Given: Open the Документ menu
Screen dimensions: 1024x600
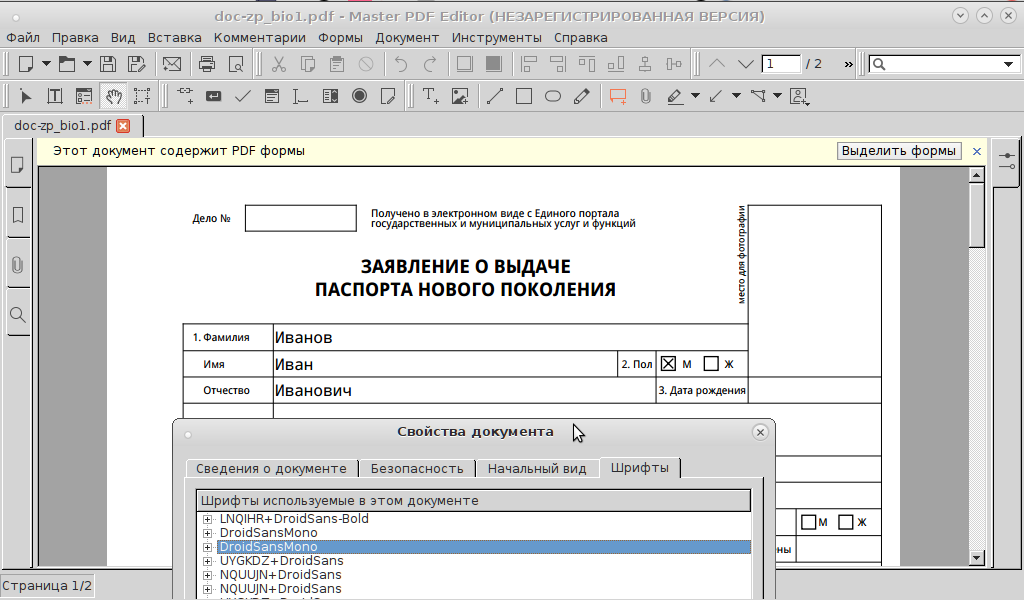Looking at the screenshot, I should point(407,37).
